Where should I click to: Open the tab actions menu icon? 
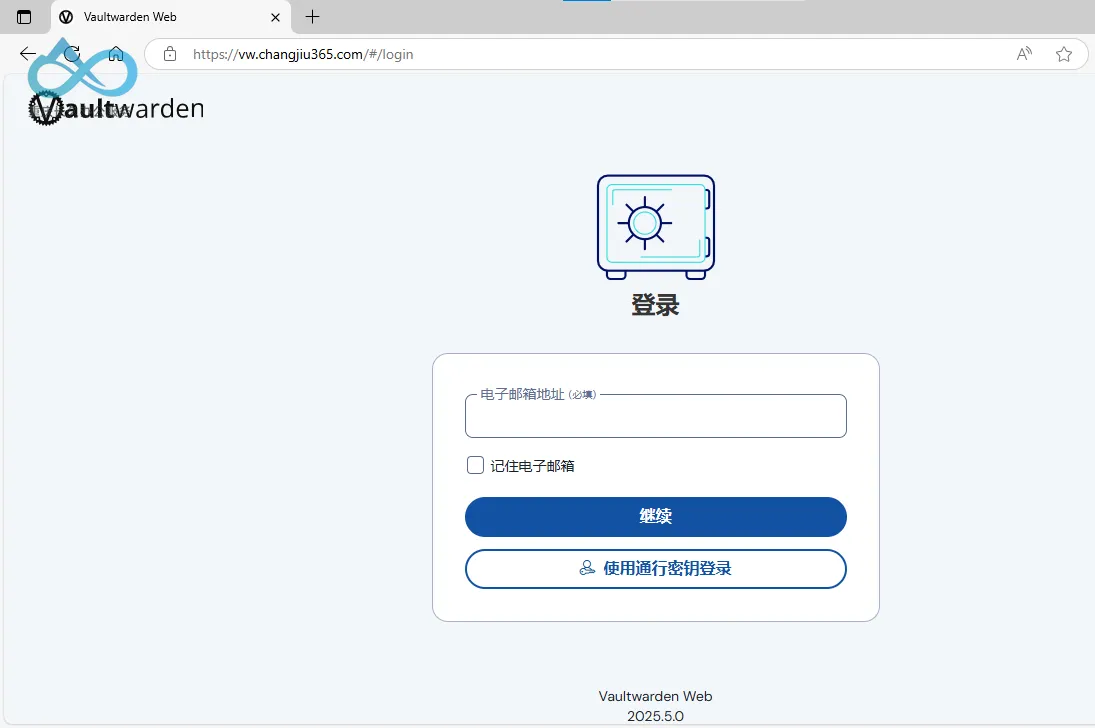point(24,17)
